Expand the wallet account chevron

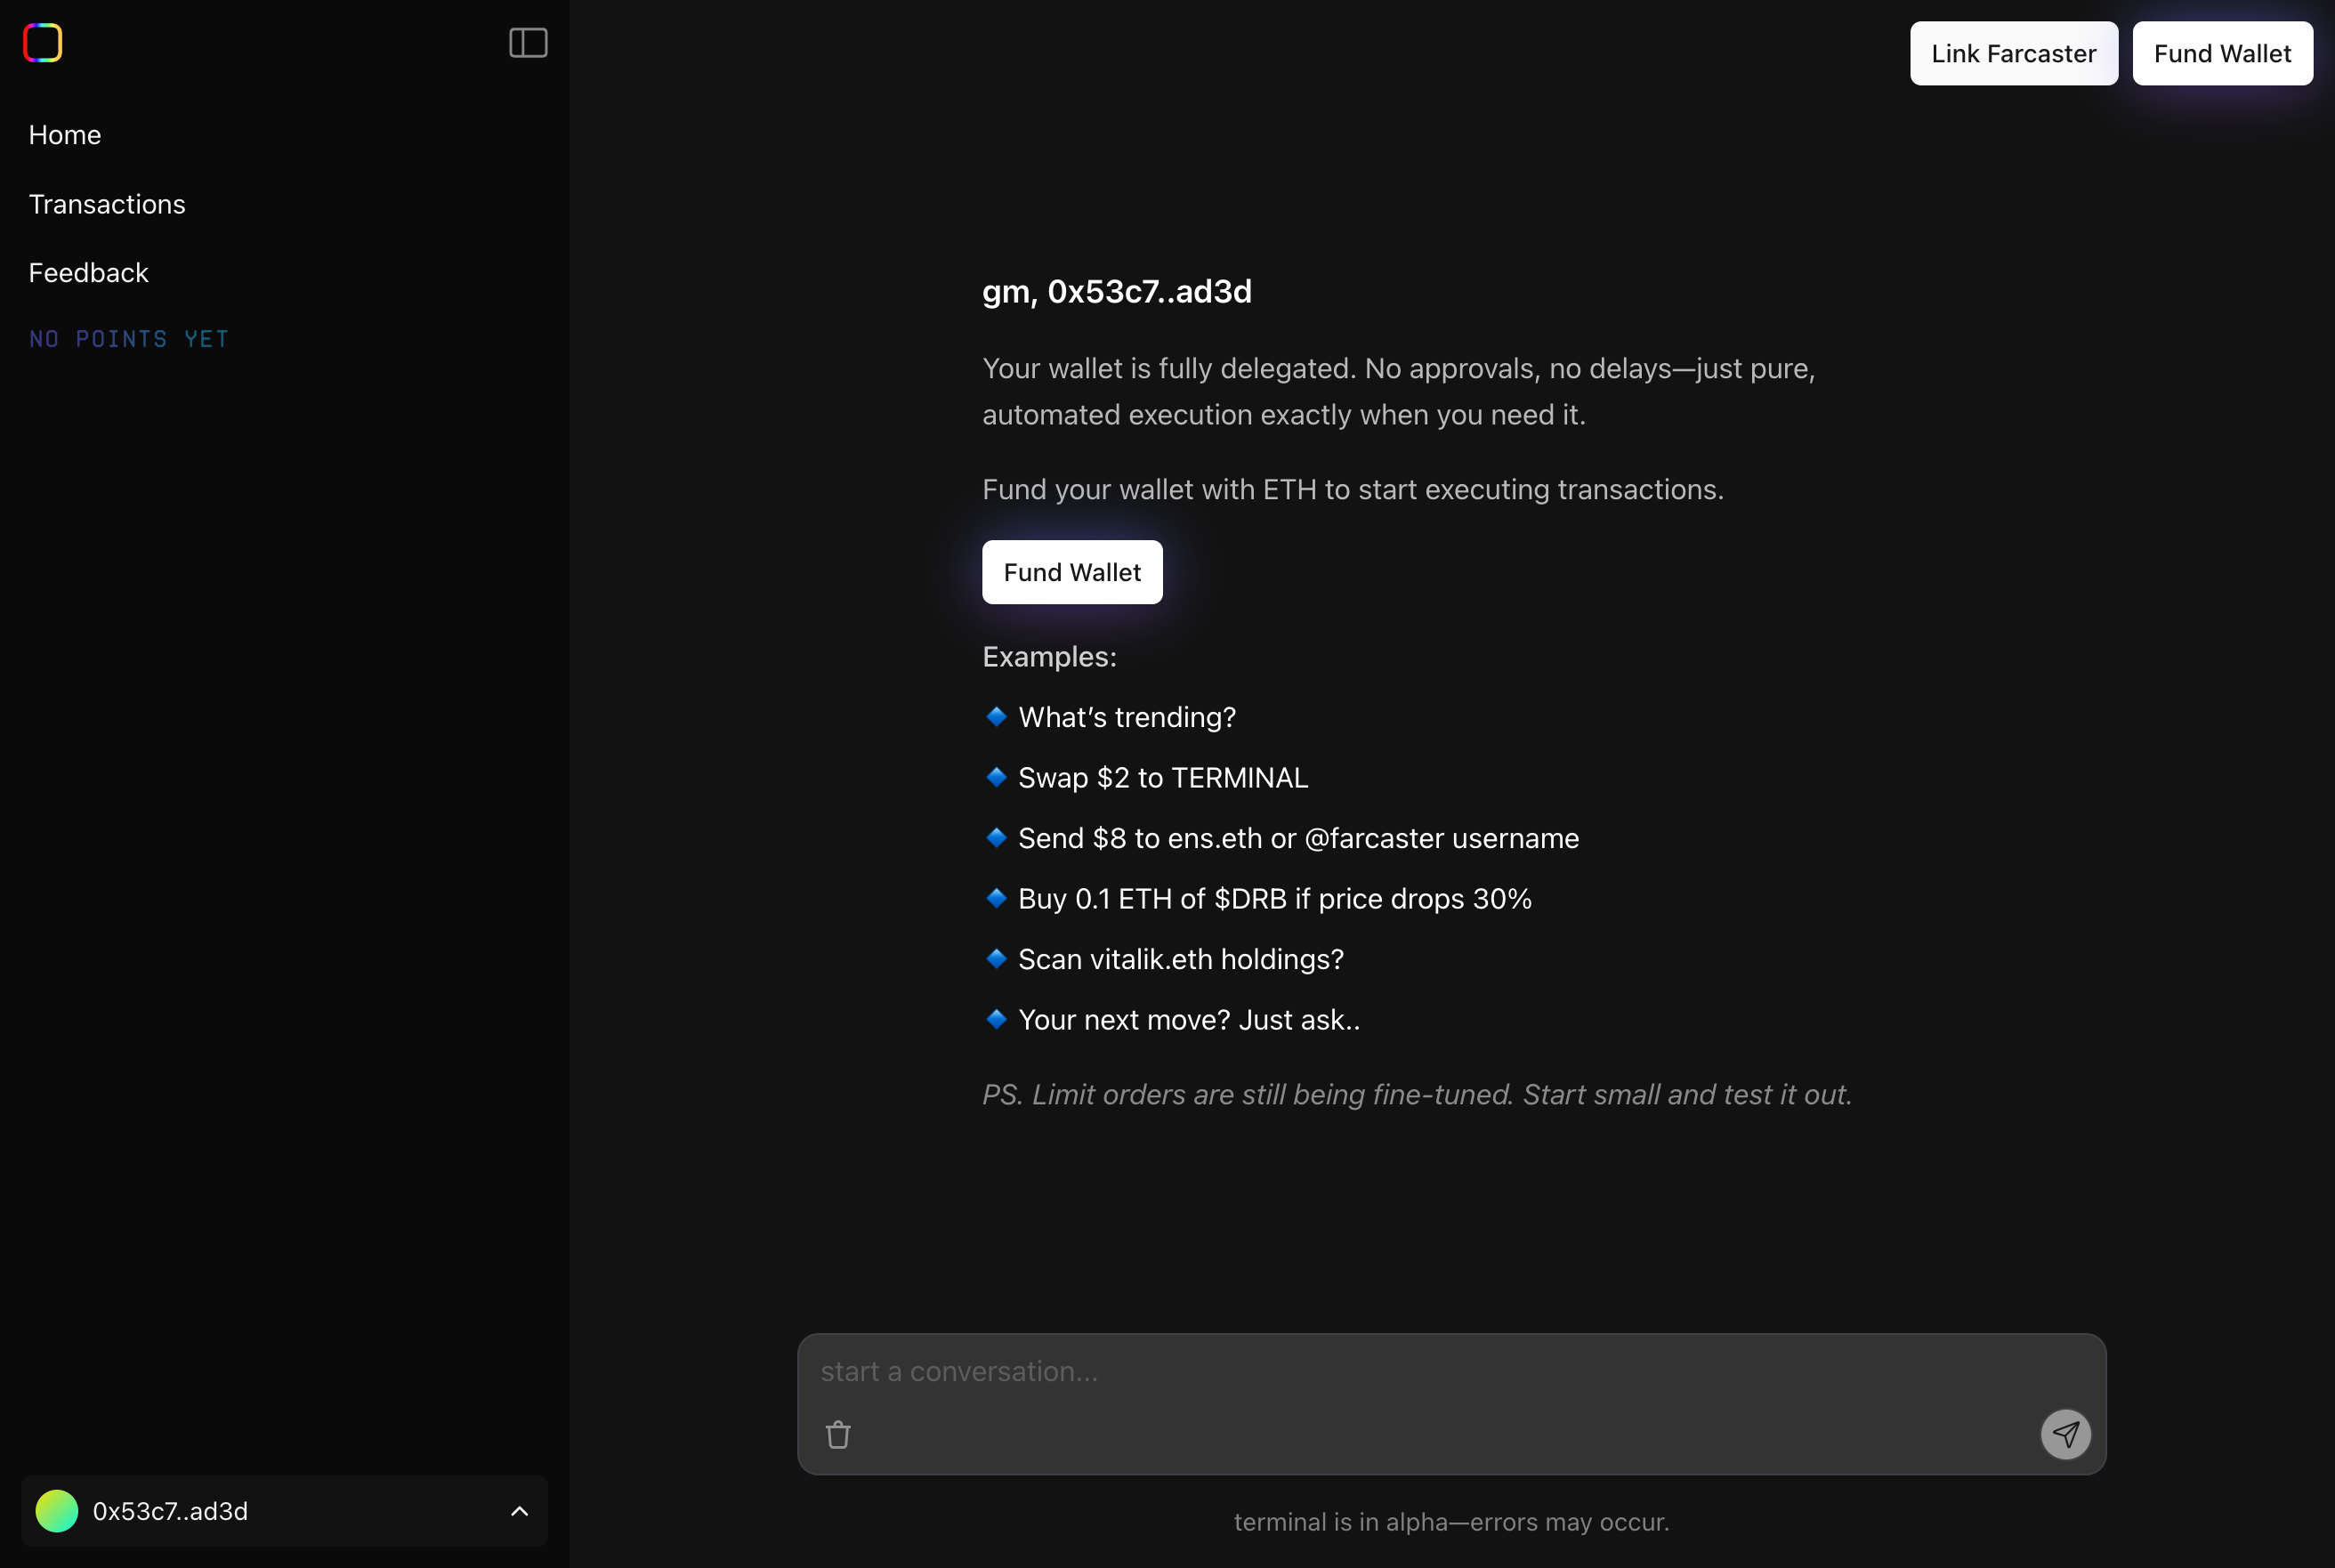tap(519, 1511)
